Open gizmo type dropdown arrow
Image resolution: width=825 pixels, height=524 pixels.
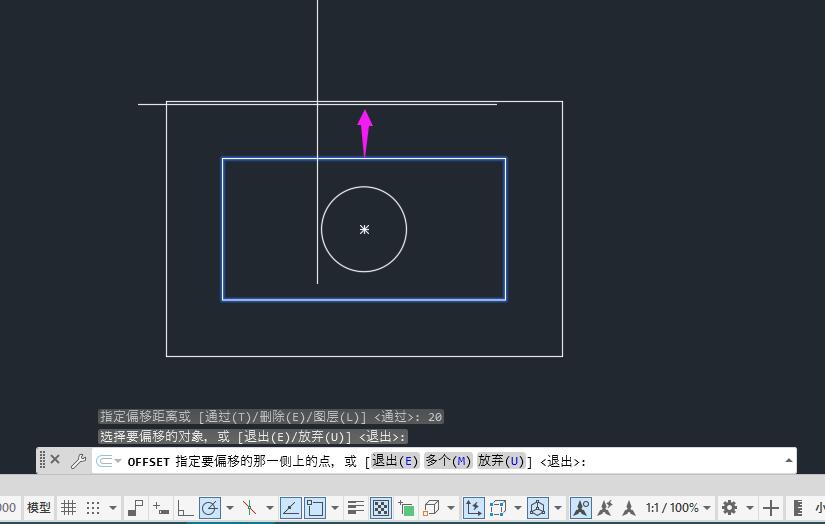point(558,508)
